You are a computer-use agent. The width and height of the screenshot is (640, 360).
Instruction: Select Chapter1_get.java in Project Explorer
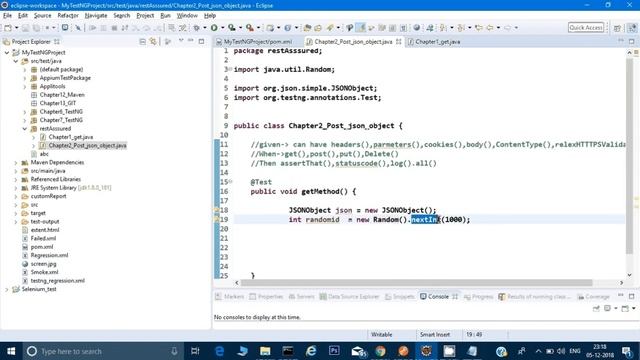[71, 137]
